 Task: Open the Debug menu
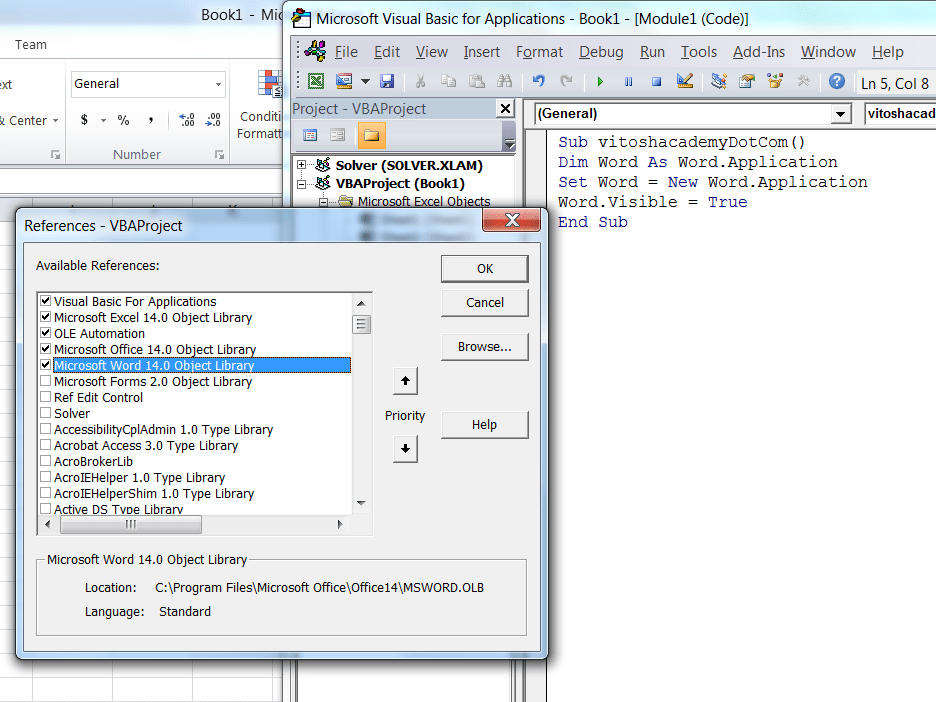pos(600,51)
